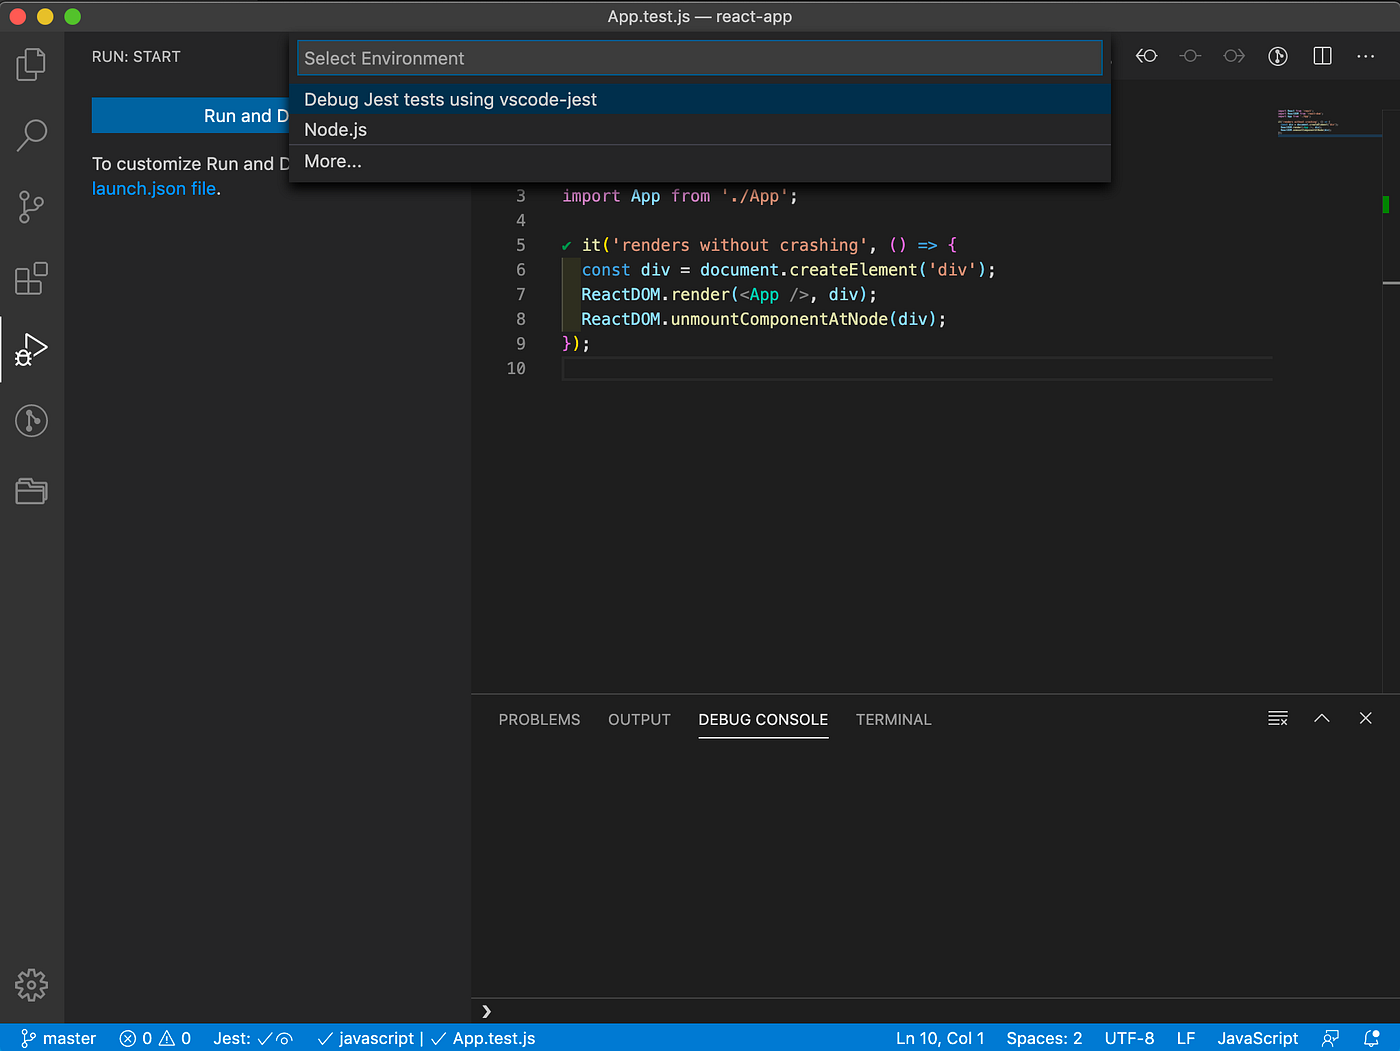Click line number 7 in the gutter

click(520, 294)
